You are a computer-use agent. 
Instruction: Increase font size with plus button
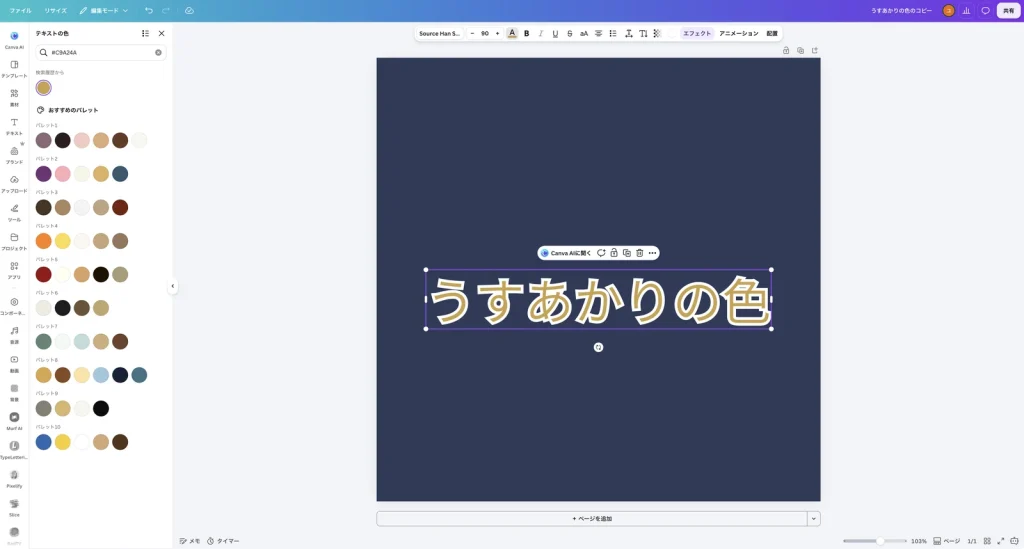(x=497, y=33)
